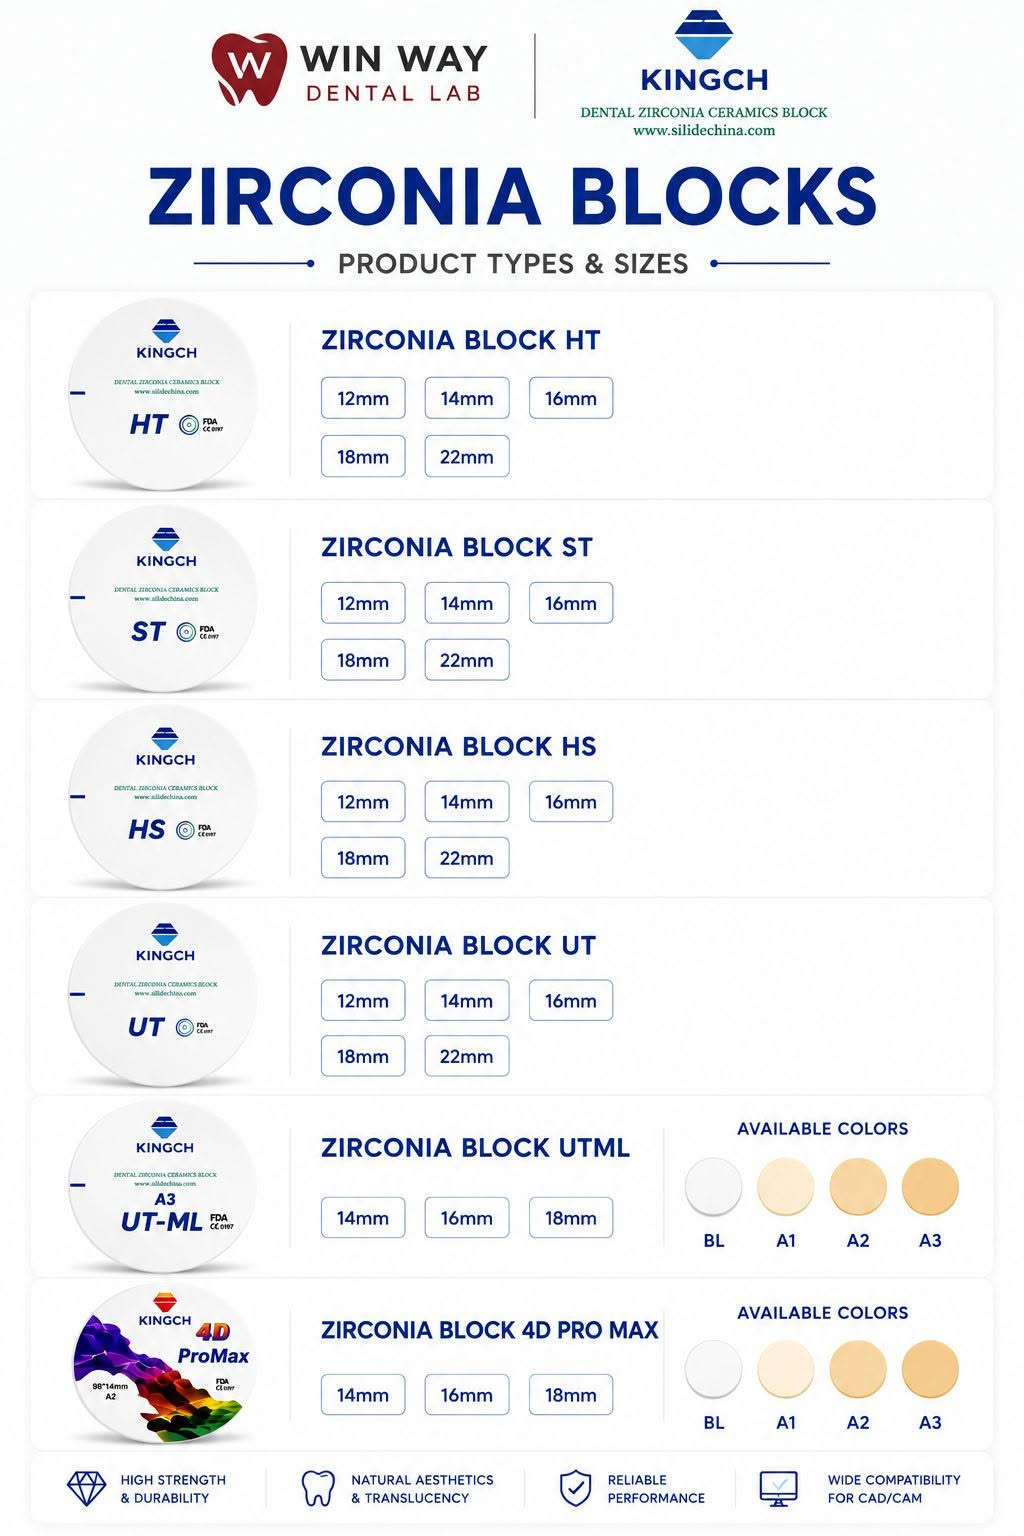Click the Kingch blue diamond logo

(704, 35)
